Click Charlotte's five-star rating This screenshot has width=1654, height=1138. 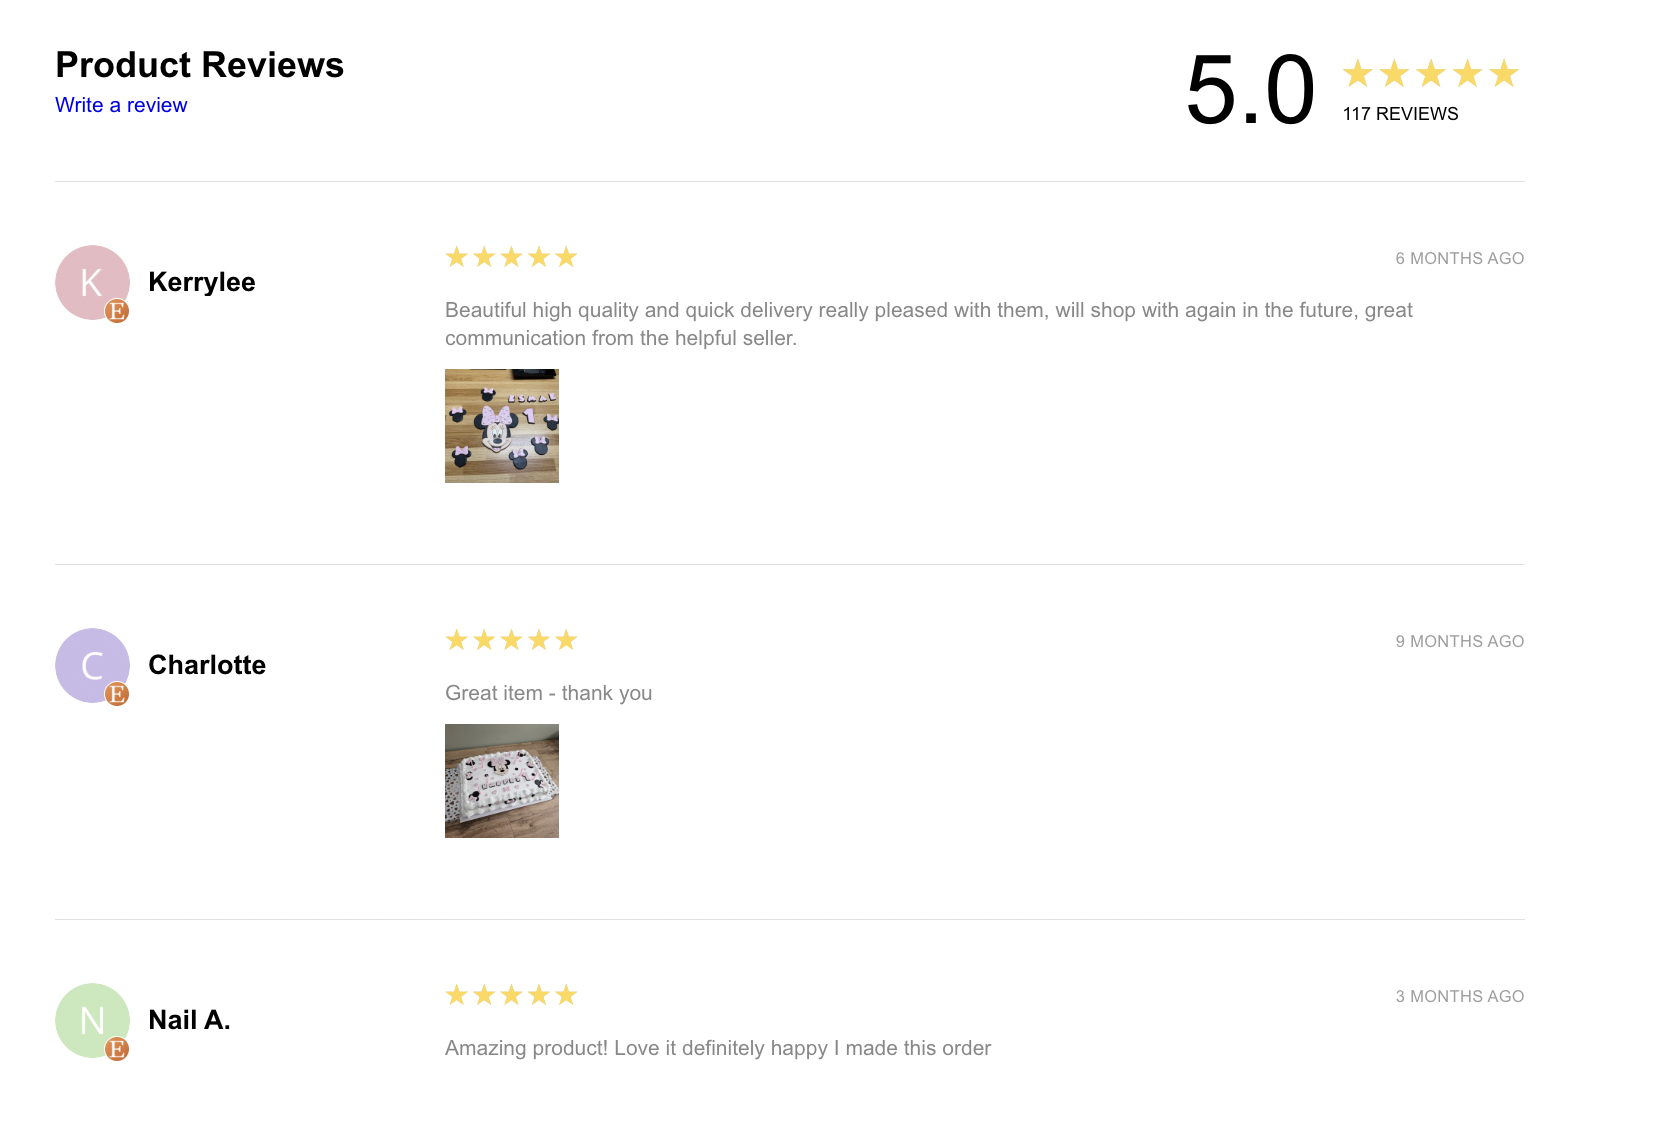tap(511, 641)
